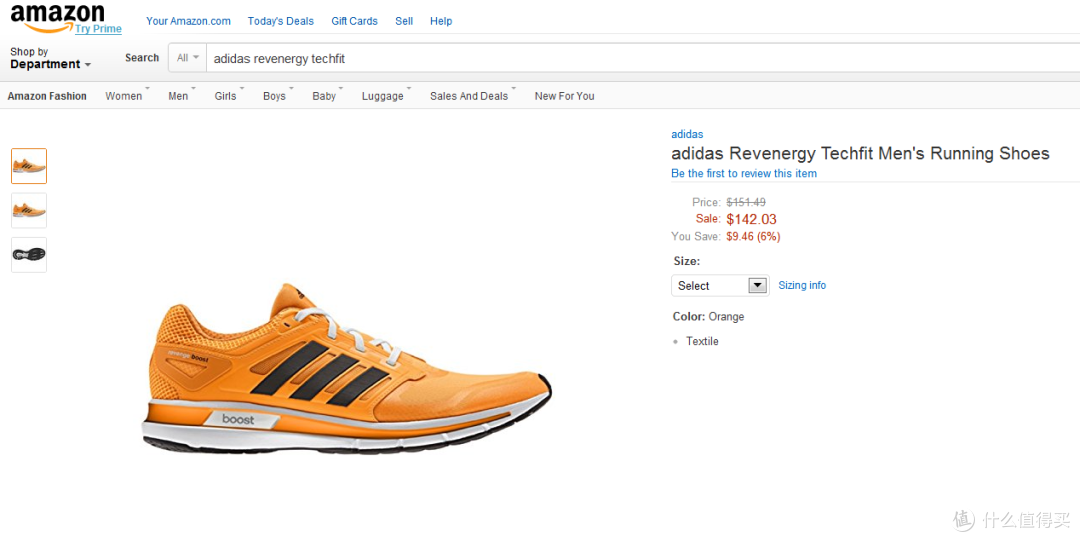The image size is (1080, 542).
Task: Expand the Sales And Deals menu
Action: coord(469,96)
